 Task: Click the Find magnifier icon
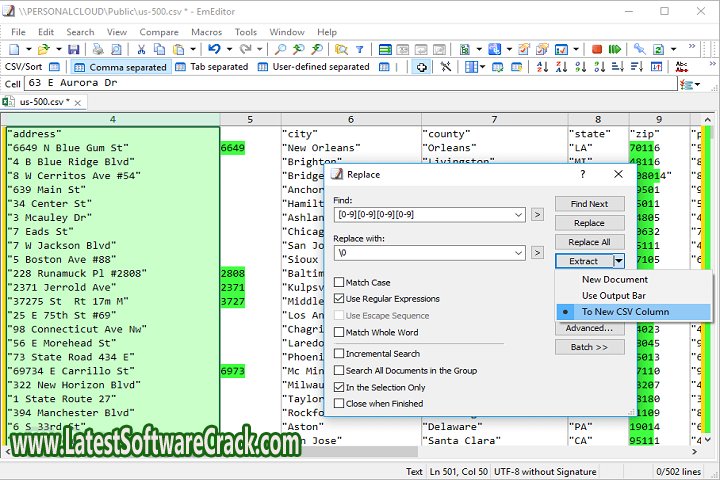(281, 49)
